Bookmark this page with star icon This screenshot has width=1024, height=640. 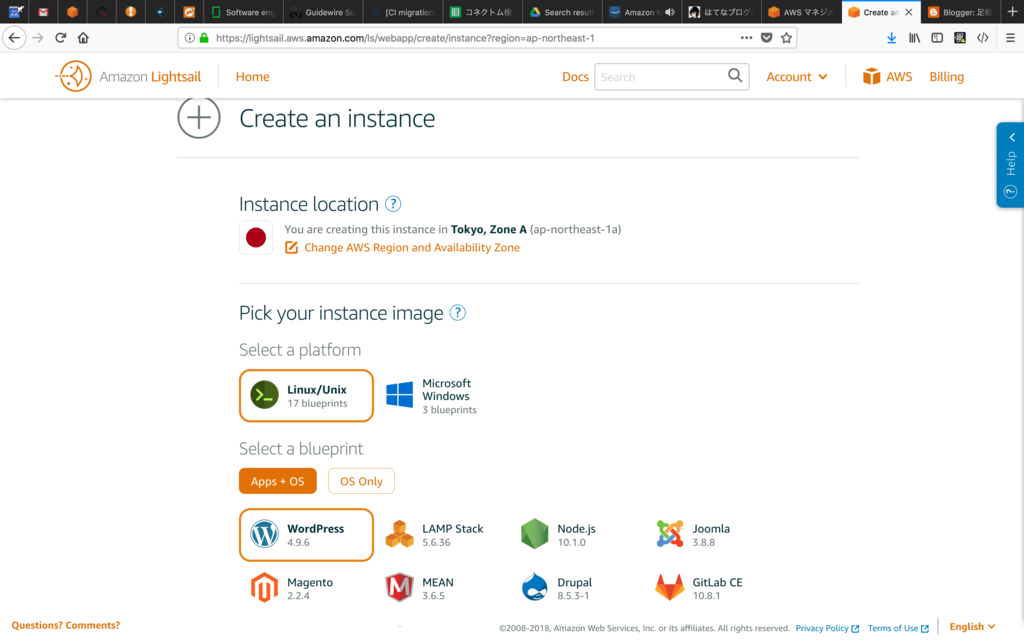[x=786, y=38]
